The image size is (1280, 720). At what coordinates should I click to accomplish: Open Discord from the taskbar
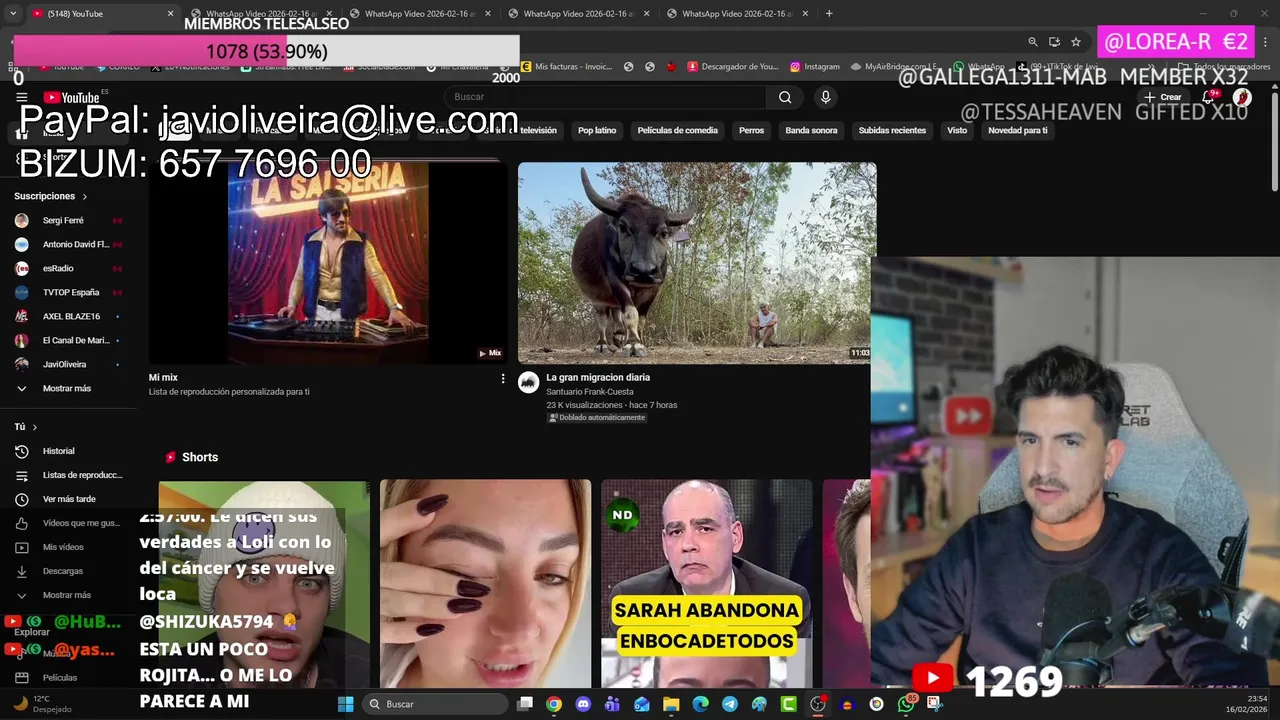583,704
